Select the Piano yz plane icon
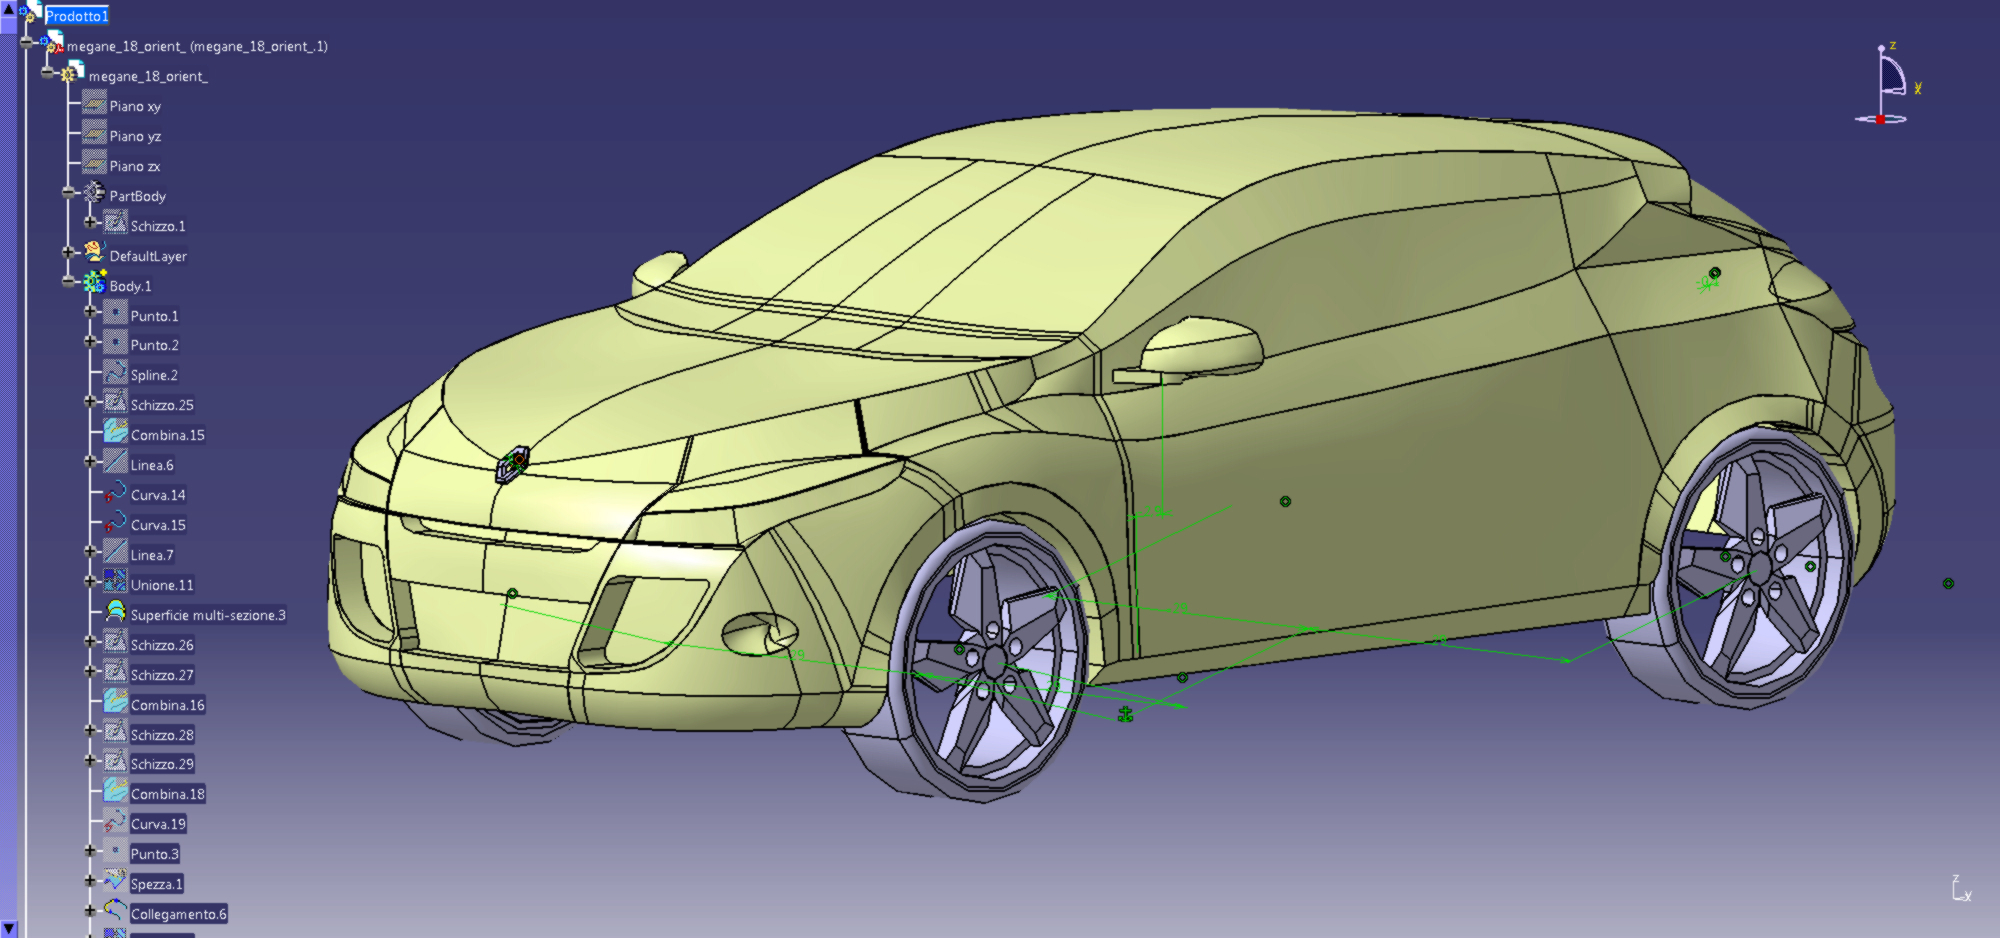2000x938 pixels. click(x=94, y=133)
